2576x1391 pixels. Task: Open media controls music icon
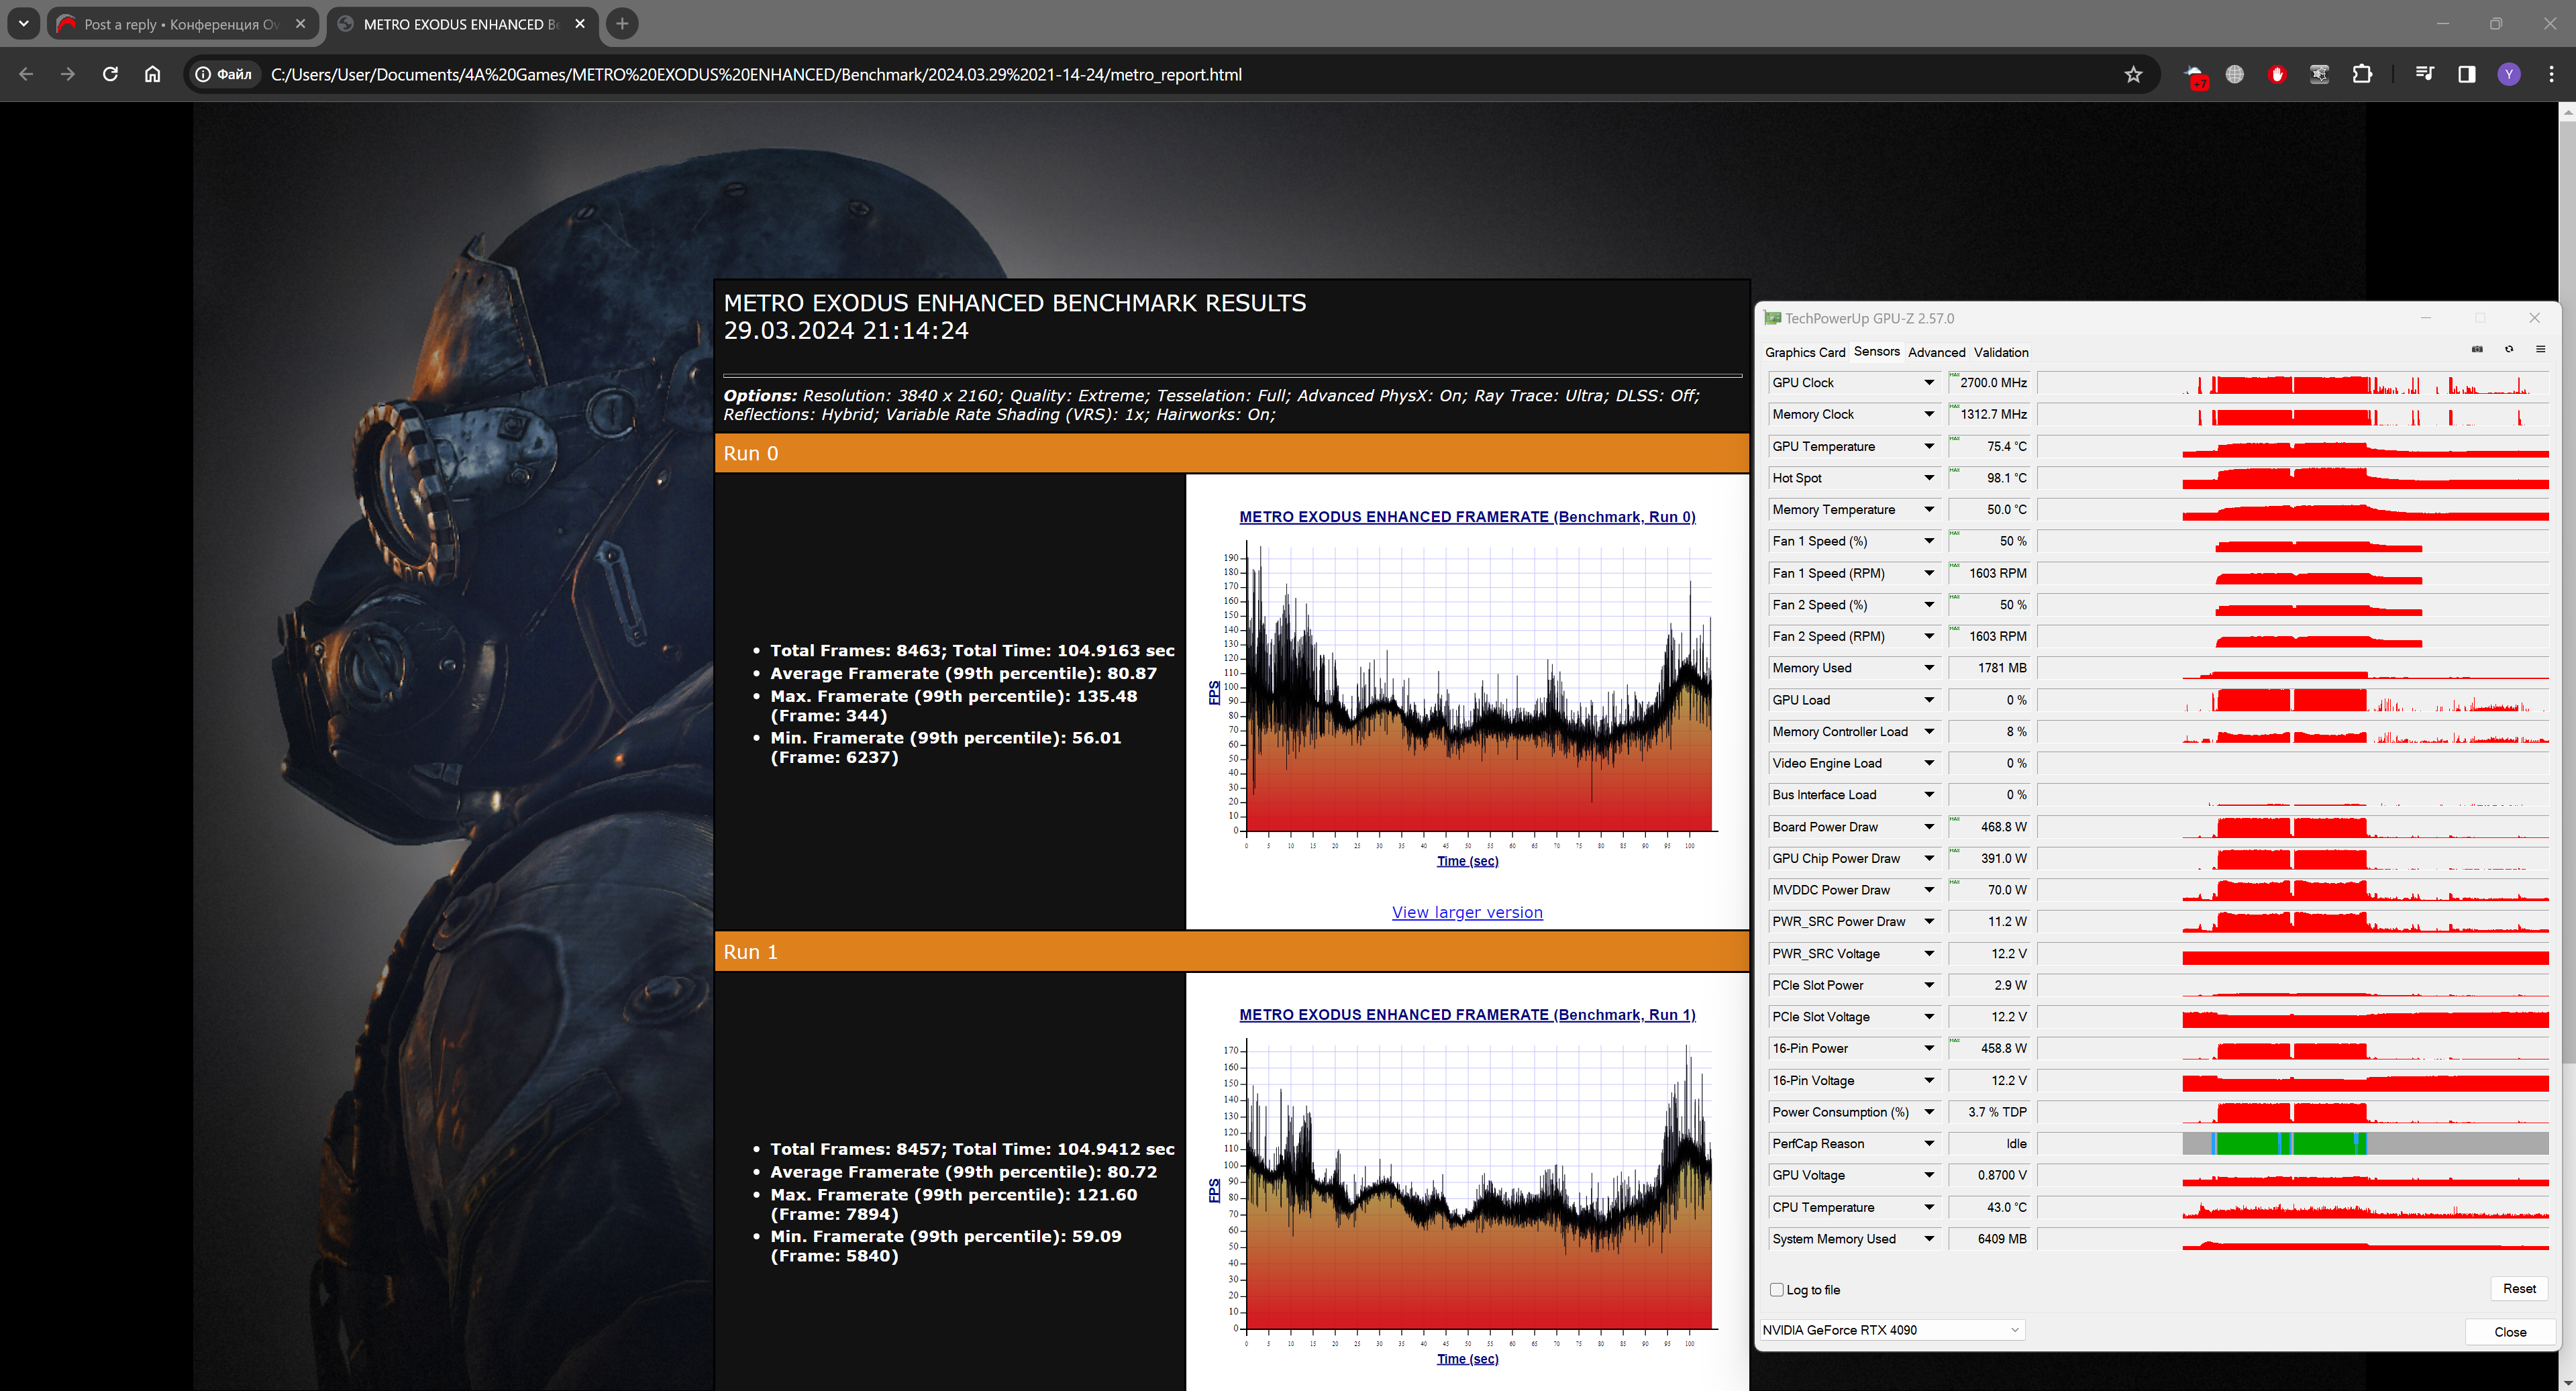pyautogui.click(x=2424, y=75)
